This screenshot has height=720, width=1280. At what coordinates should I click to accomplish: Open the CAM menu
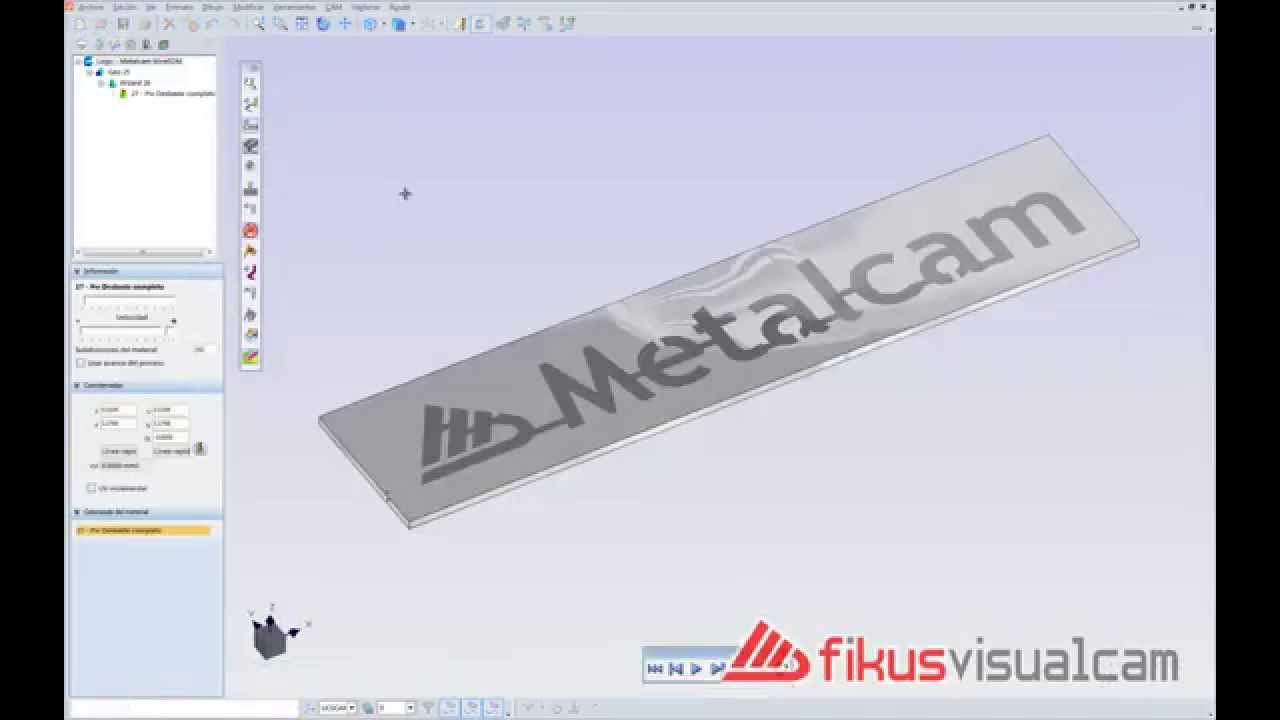tap(334, 7)
